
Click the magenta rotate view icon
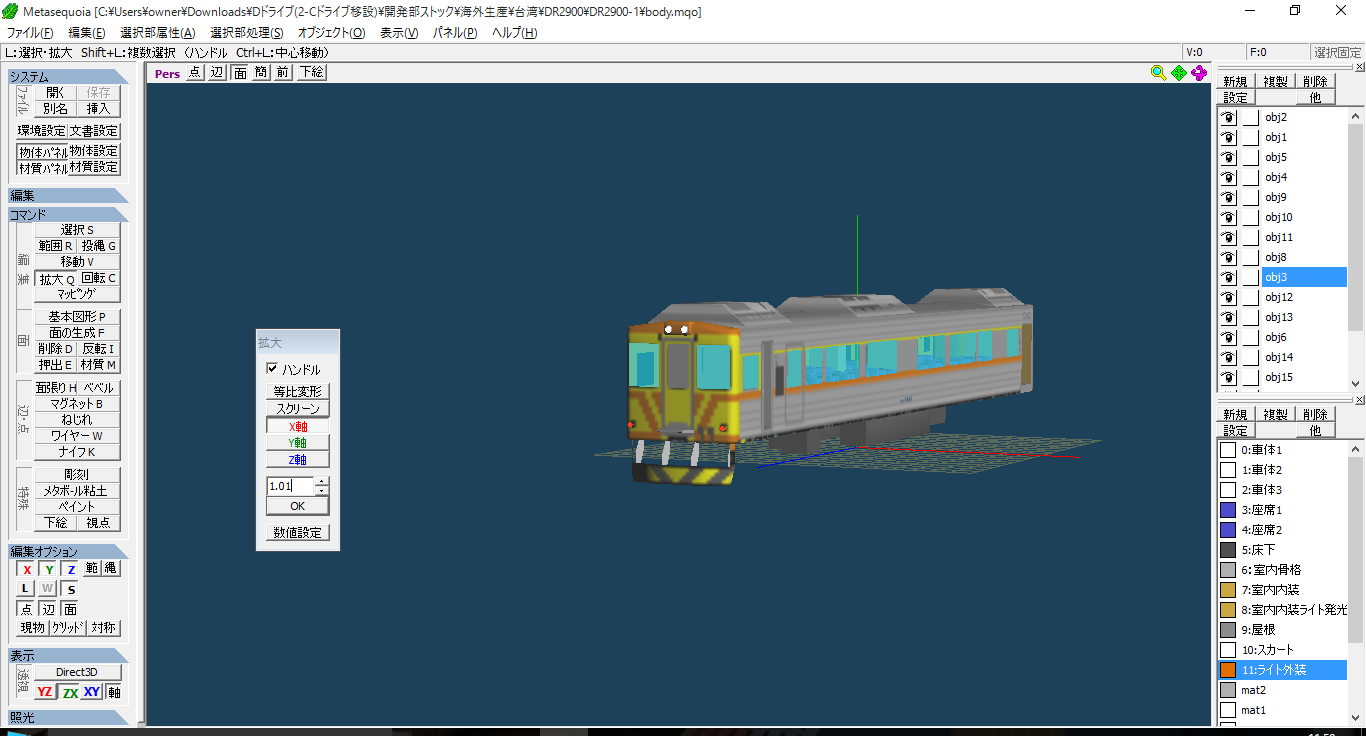1199,73
